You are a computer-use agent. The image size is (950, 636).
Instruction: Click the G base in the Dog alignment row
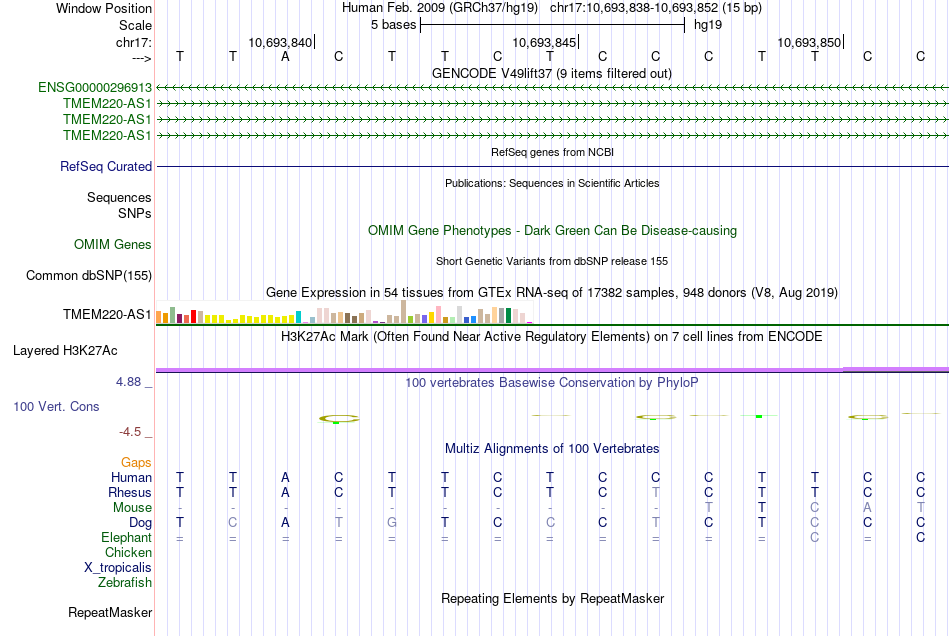click(x=392, y=523)
